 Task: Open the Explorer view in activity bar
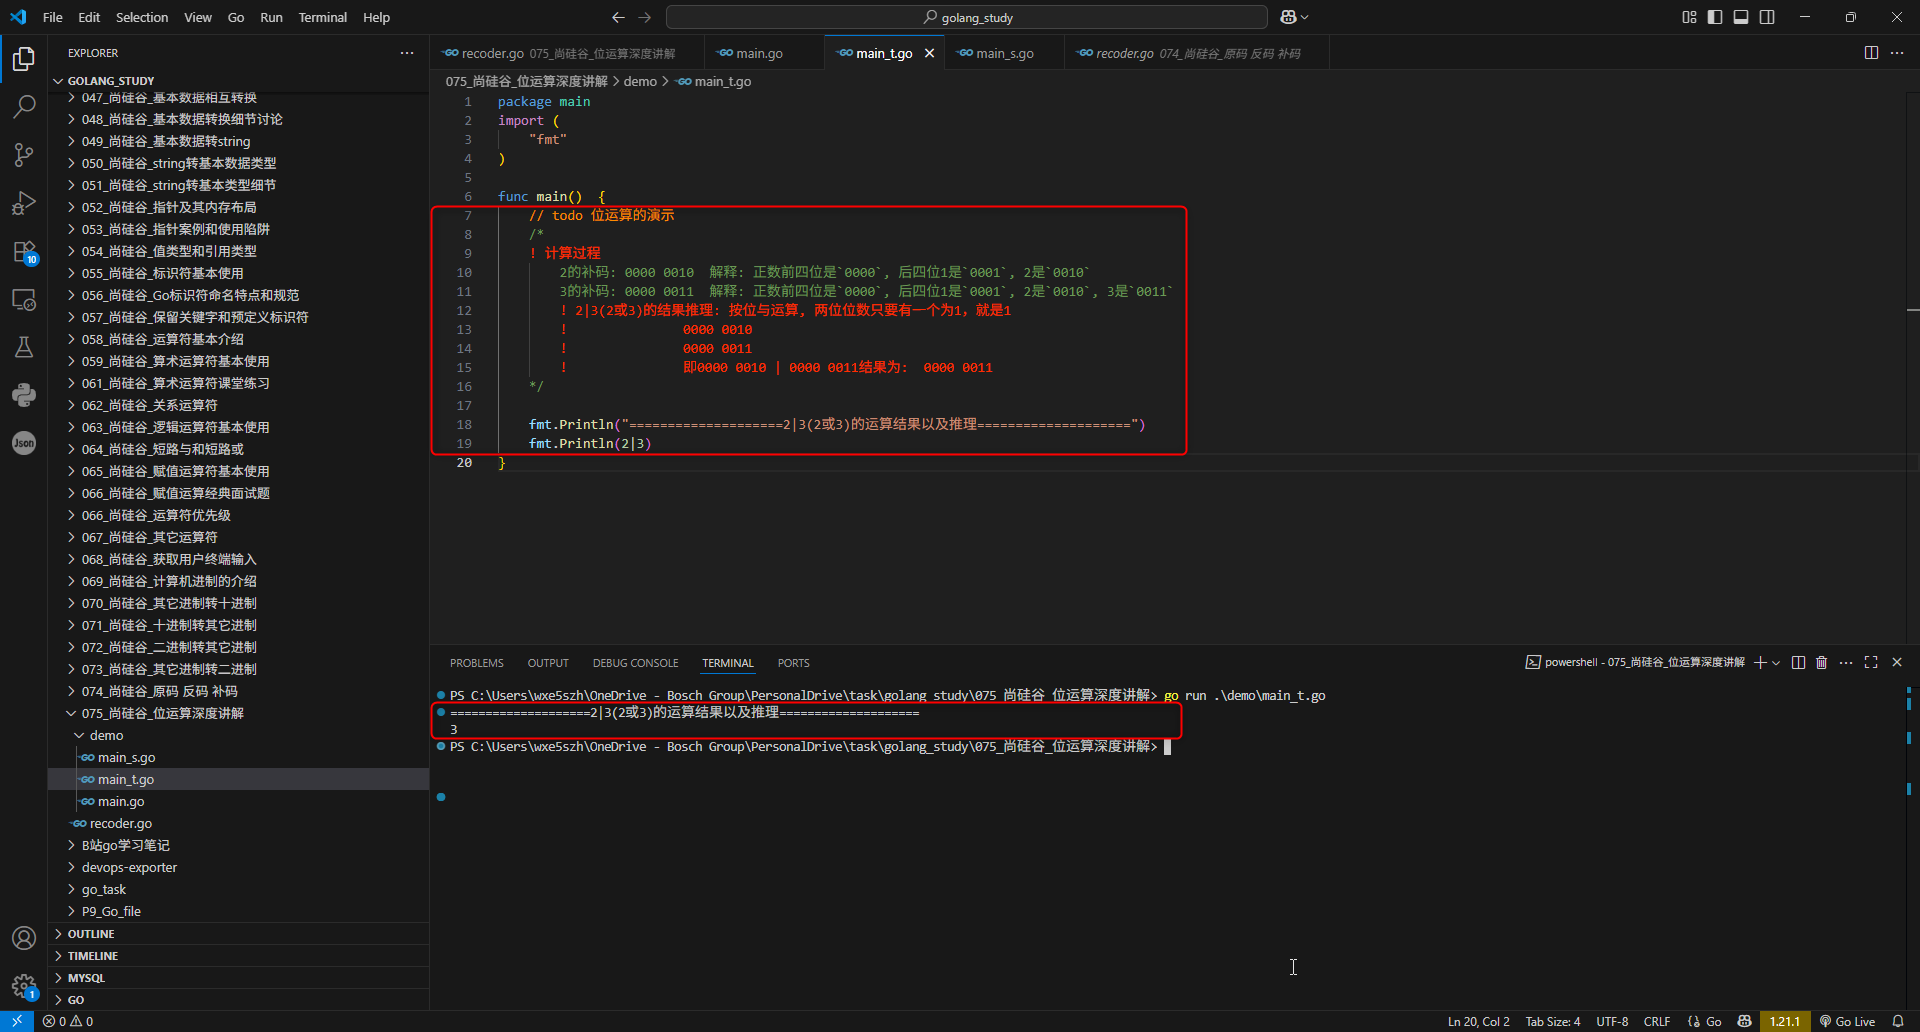tap(24, 59)
